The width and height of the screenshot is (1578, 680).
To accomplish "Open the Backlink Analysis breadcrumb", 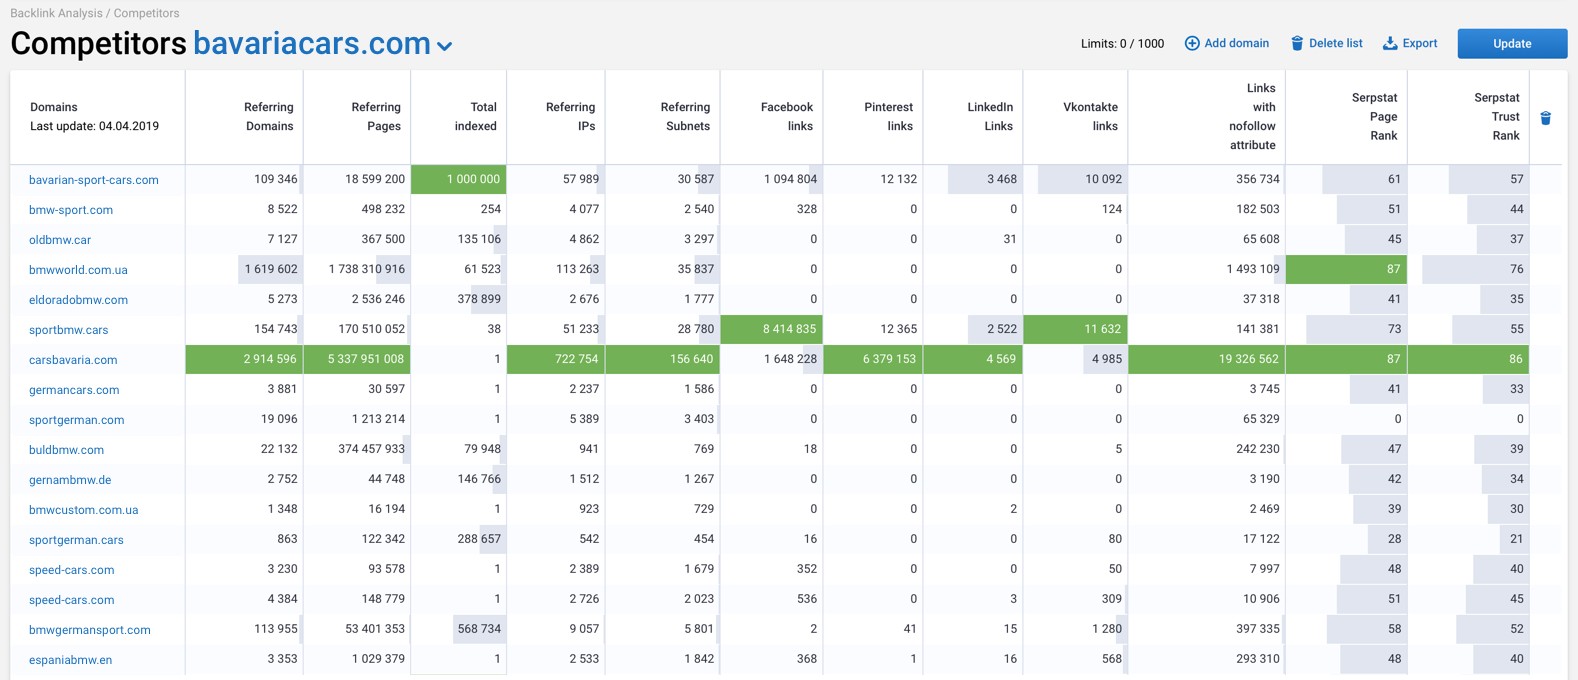I will click(x=56, y=13).
